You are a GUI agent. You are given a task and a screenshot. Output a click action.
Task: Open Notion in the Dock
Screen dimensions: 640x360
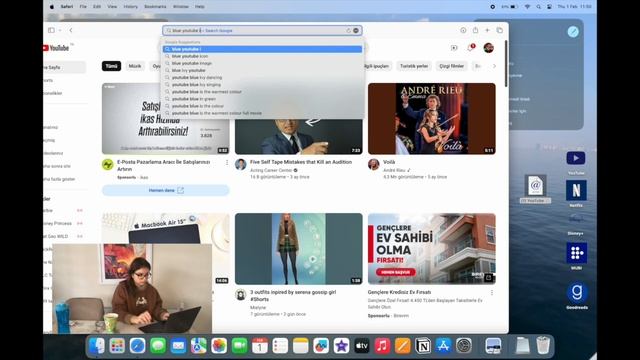point(423,346)
